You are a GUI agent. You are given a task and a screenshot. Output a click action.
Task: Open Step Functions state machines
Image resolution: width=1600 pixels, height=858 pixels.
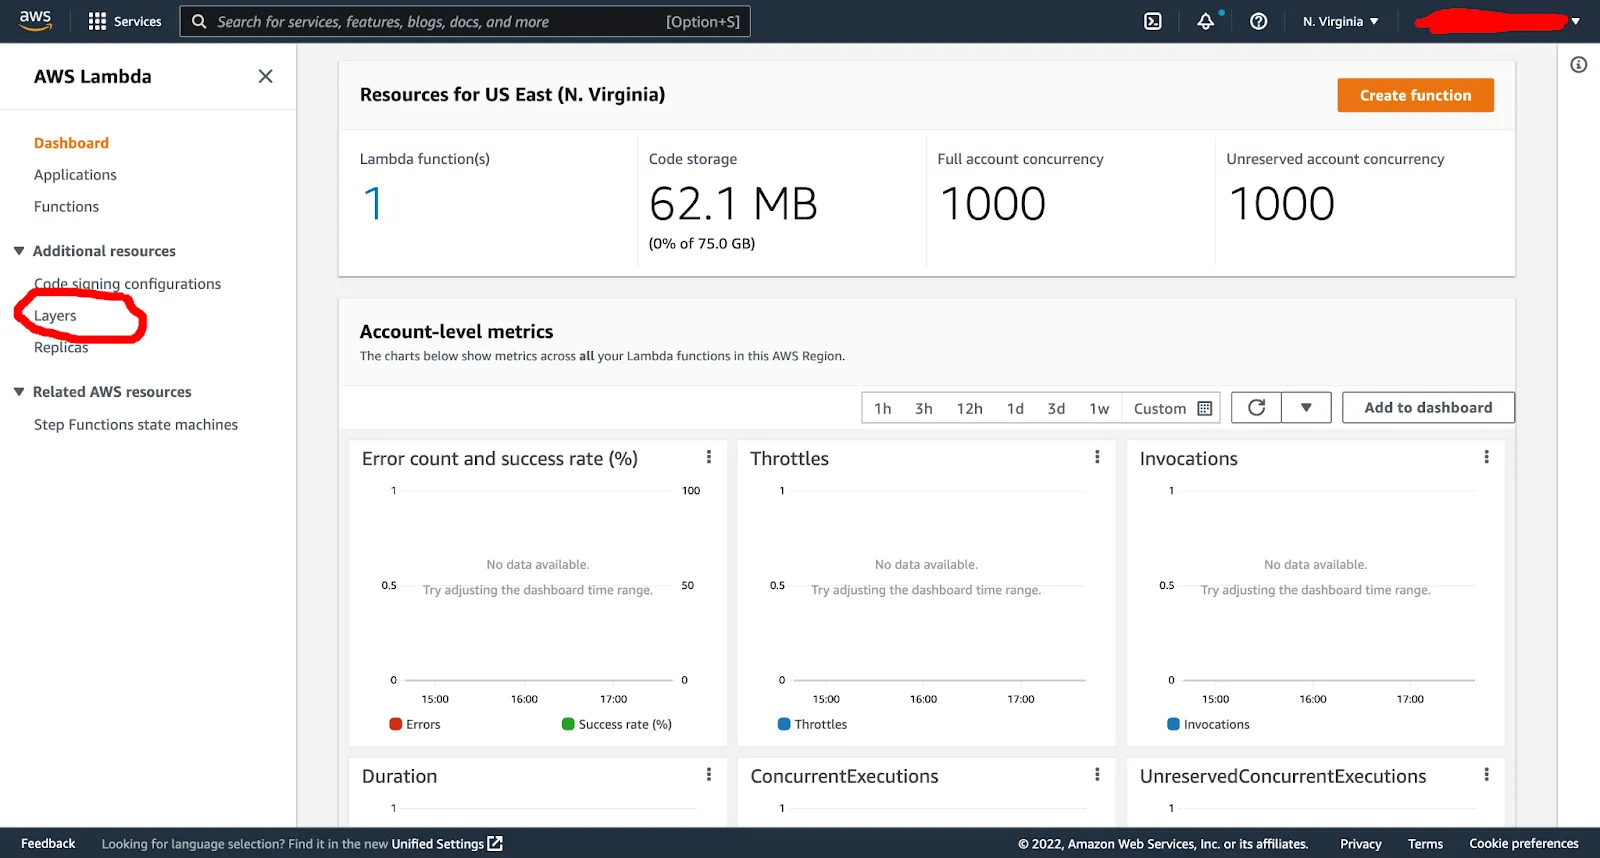tap(136, 425)
